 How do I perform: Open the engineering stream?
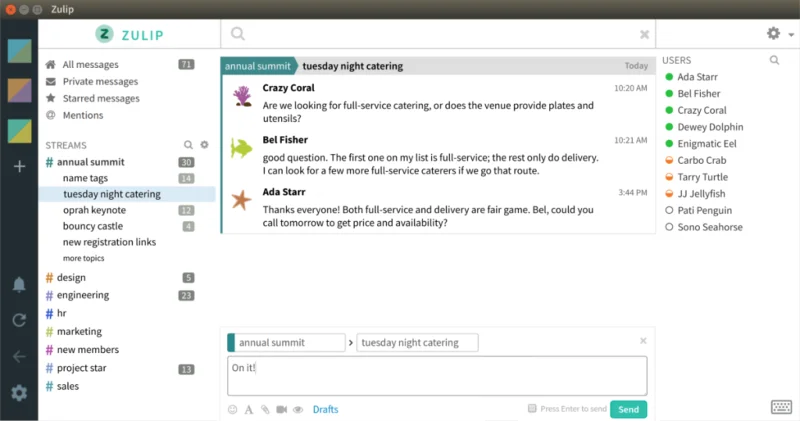click(x=83, y=295)
